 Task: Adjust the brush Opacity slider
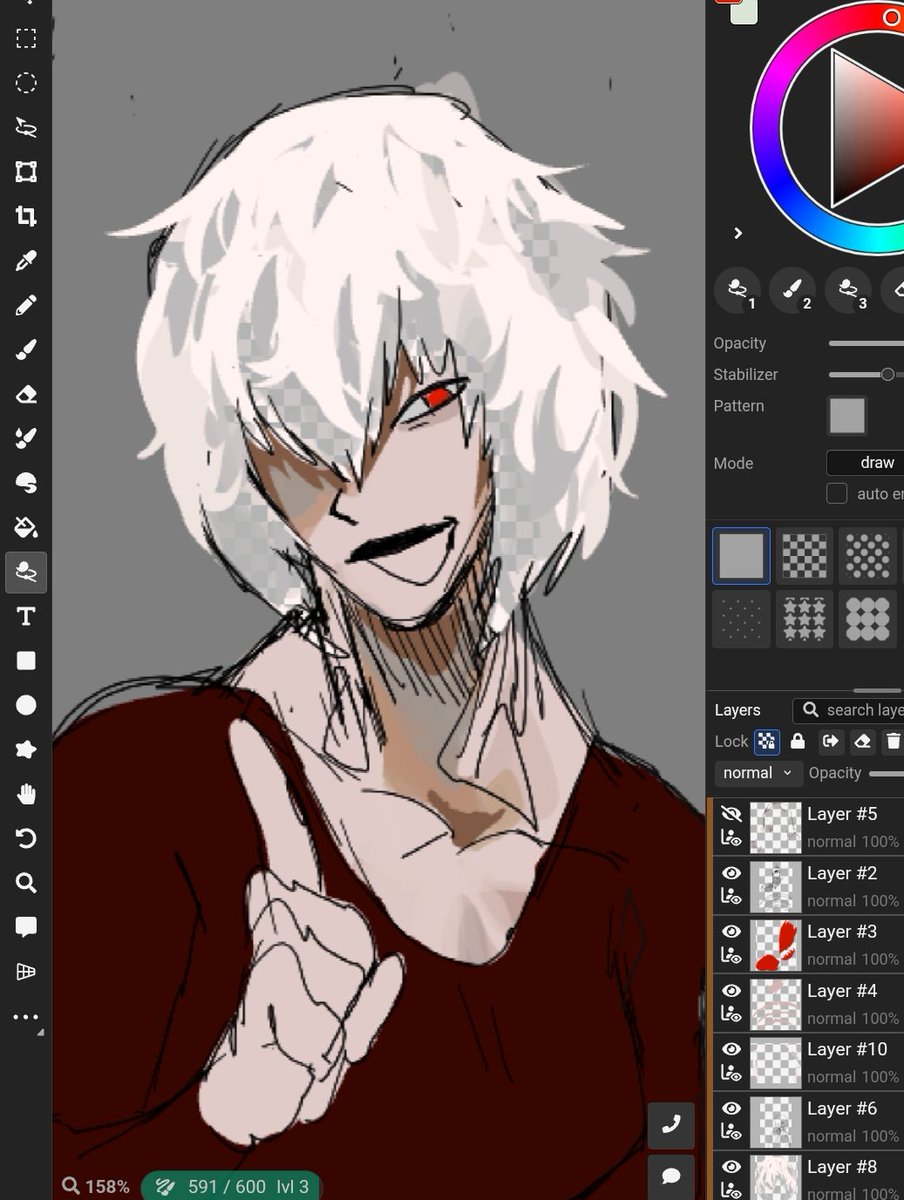(866, 343)
